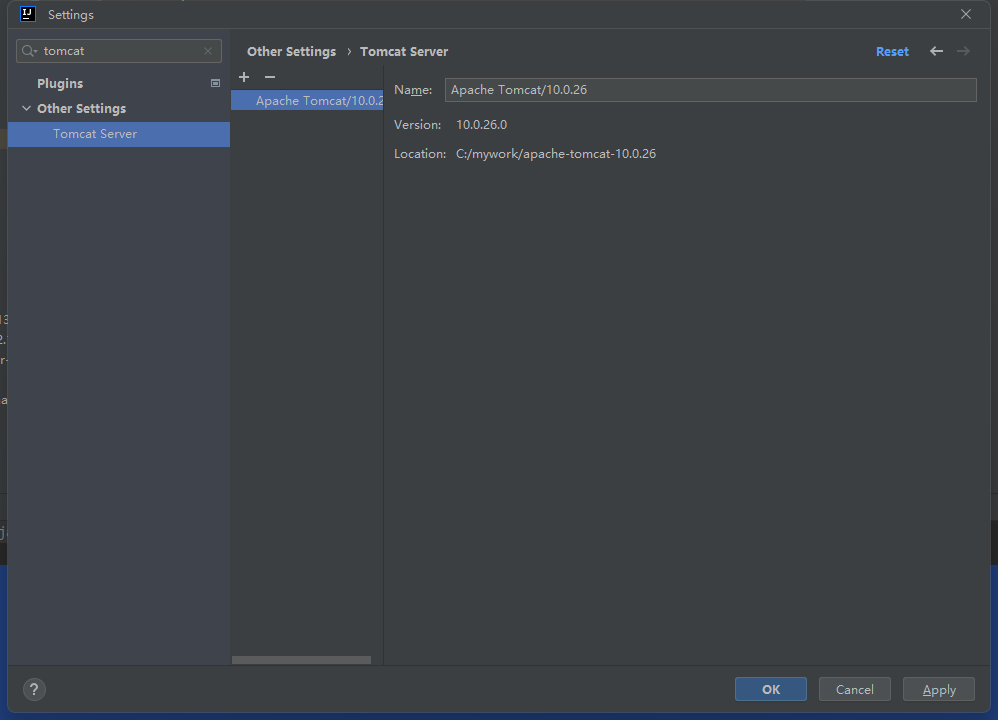
Task: Collapse the Other Settings tree node
Action: pyautogui.click(x=27, y=108)
